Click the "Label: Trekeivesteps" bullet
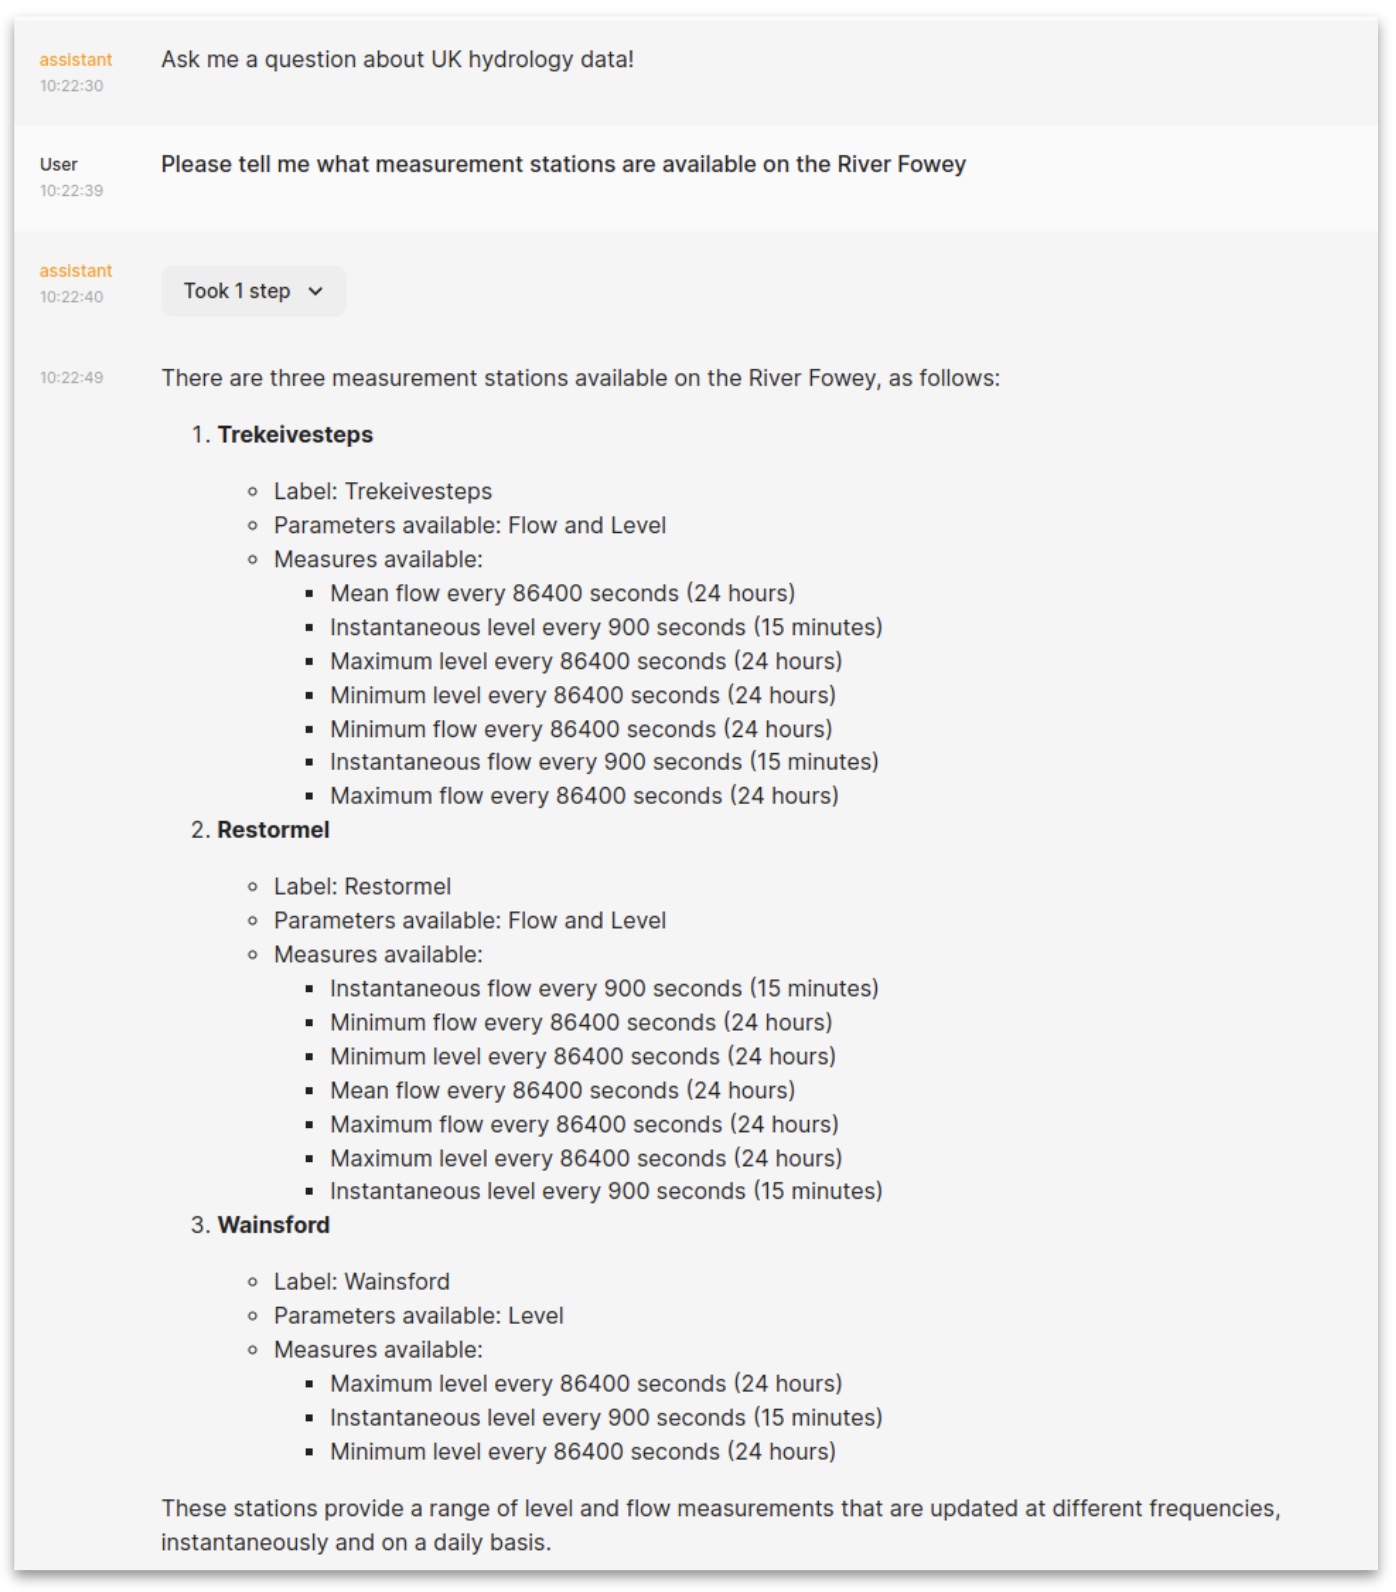Screen dimensions: 1396x1592 coord(382,492)
